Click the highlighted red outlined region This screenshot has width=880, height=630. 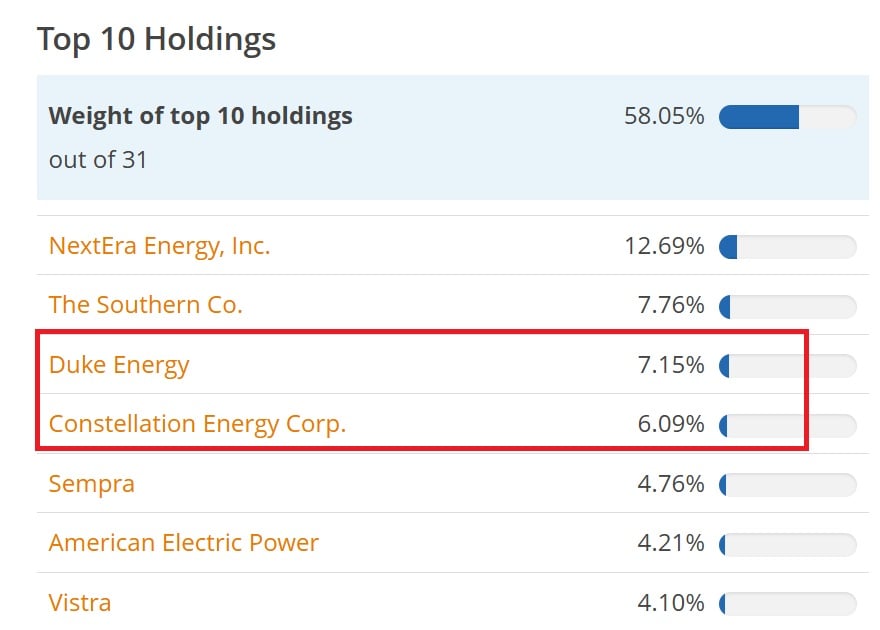pos(420,394)
